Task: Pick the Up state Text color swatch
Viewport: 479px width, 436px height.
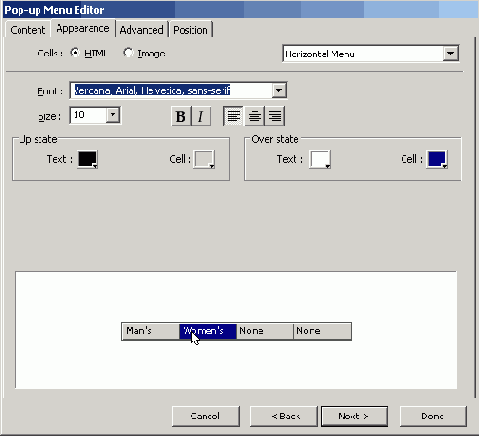Action: pyautogui.click(x=88, y=159)
